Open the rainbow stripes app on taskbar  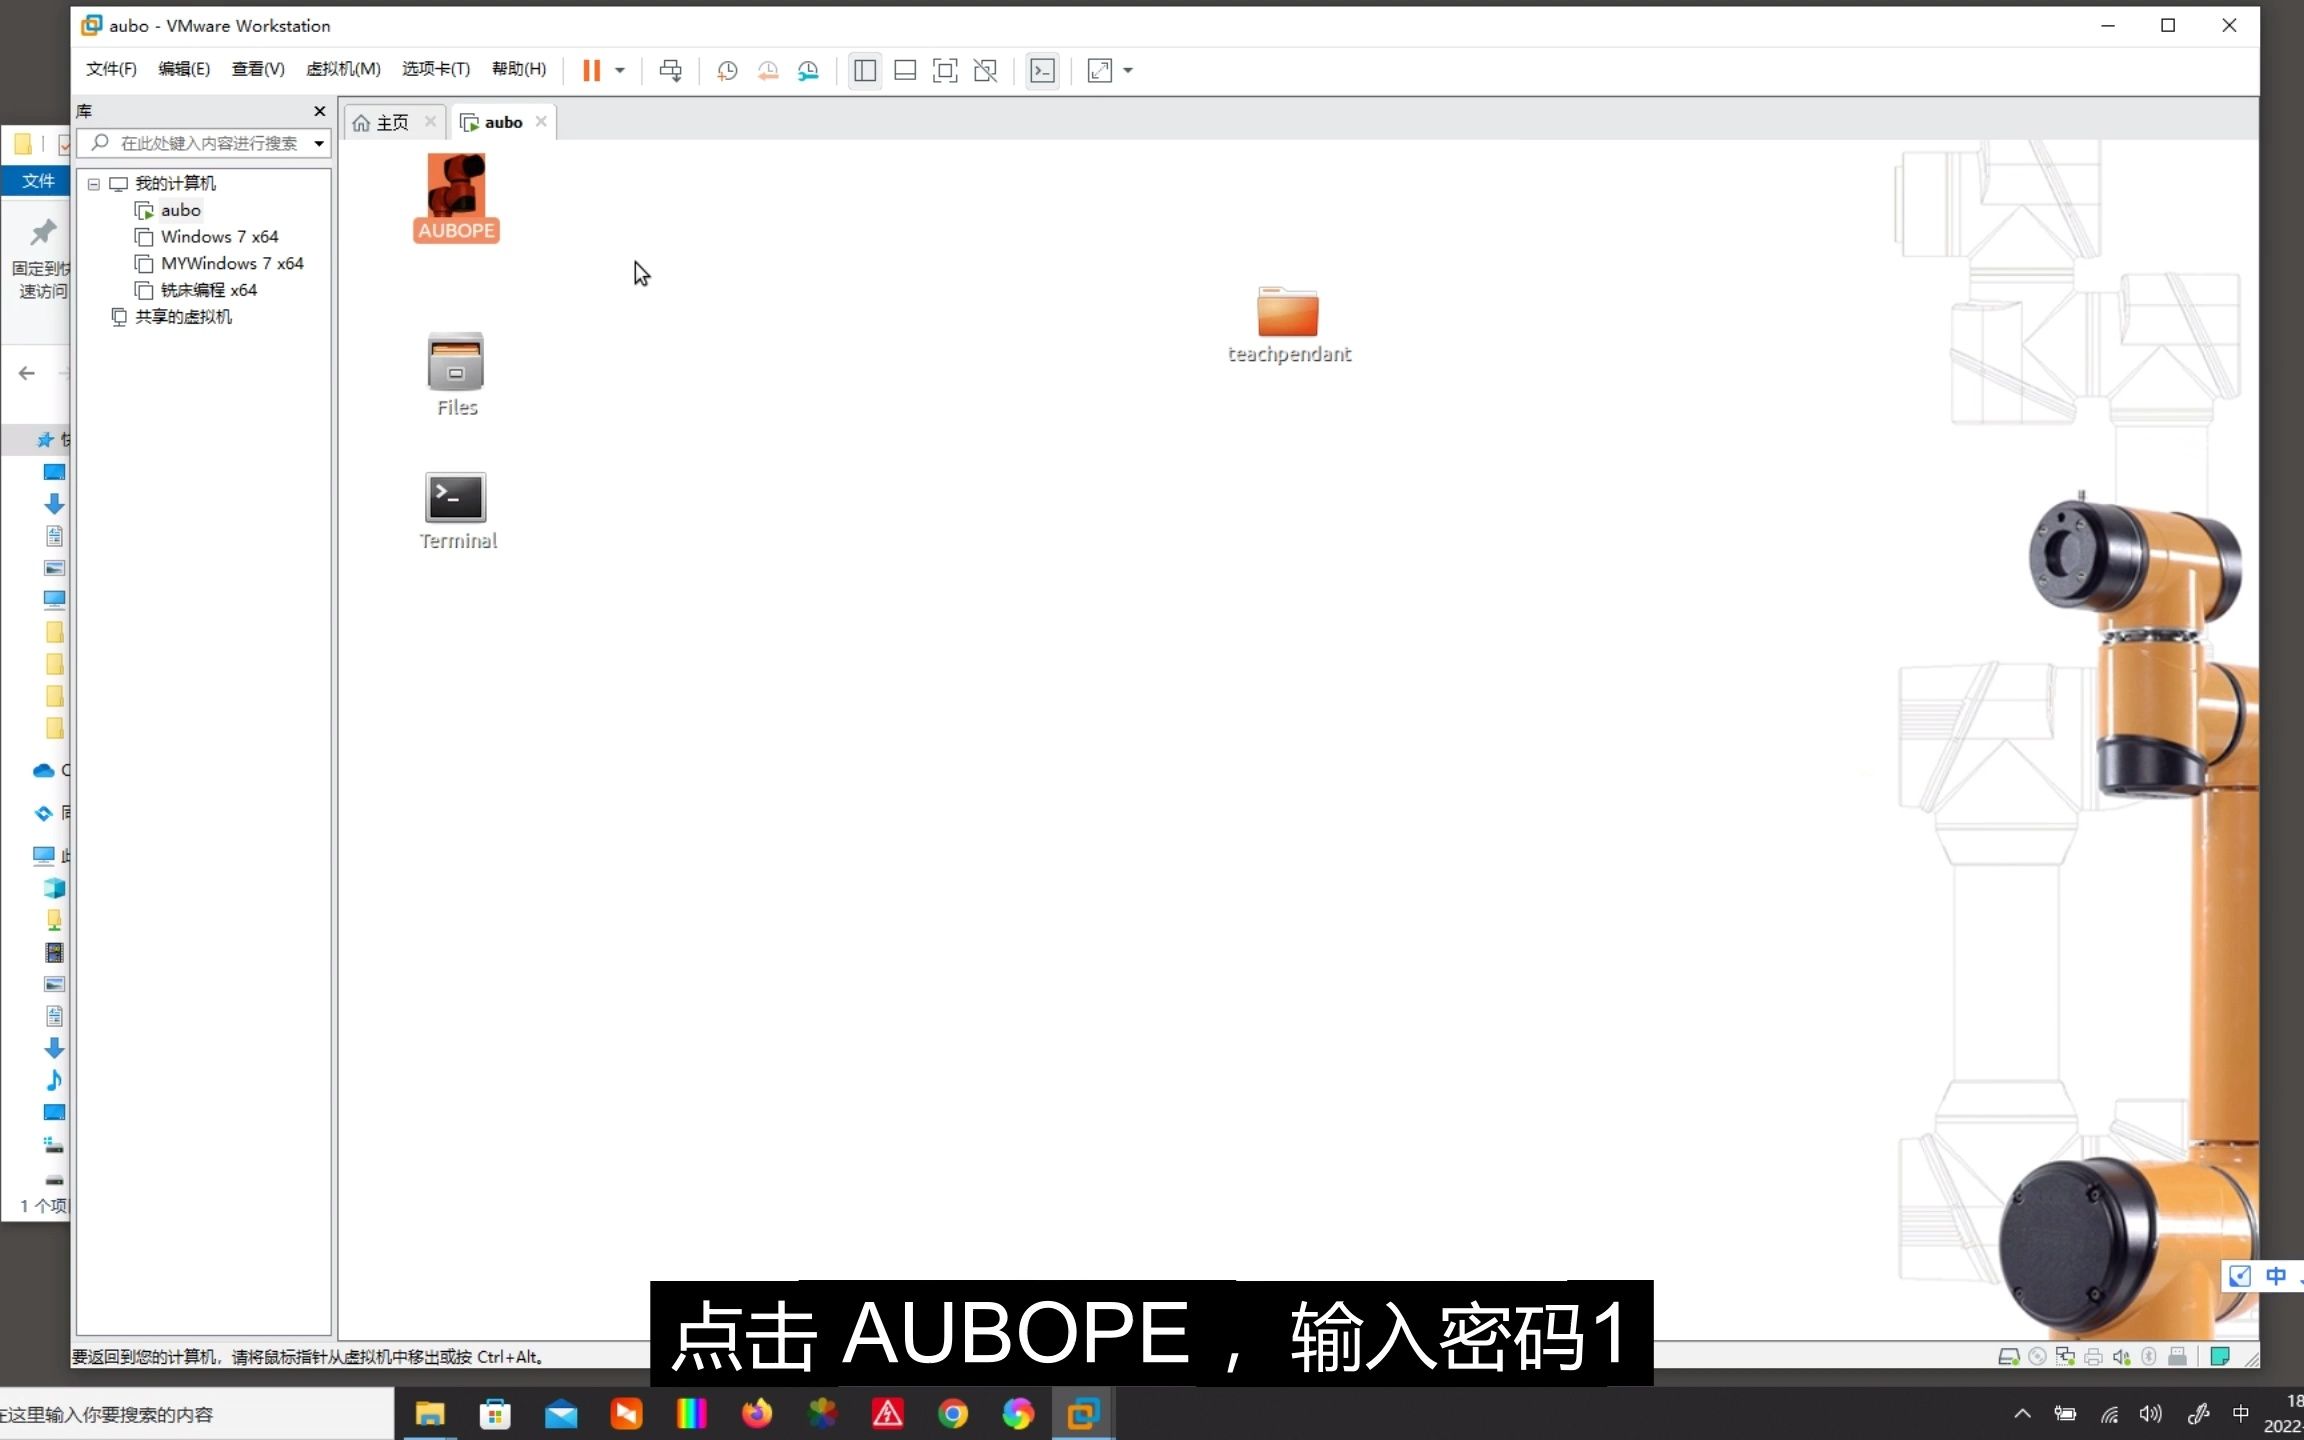click(691, 1414)
